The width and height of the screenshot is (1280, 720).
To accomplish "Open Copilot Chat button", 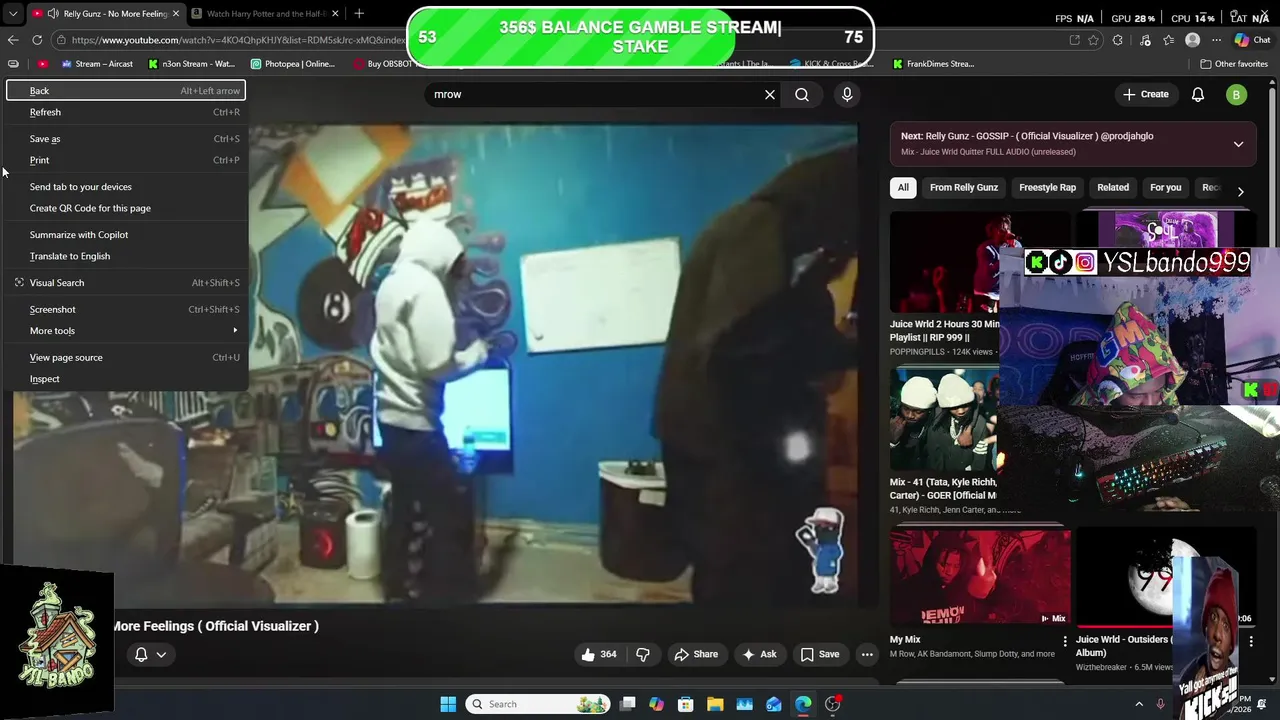I will tap(1252, 40).
